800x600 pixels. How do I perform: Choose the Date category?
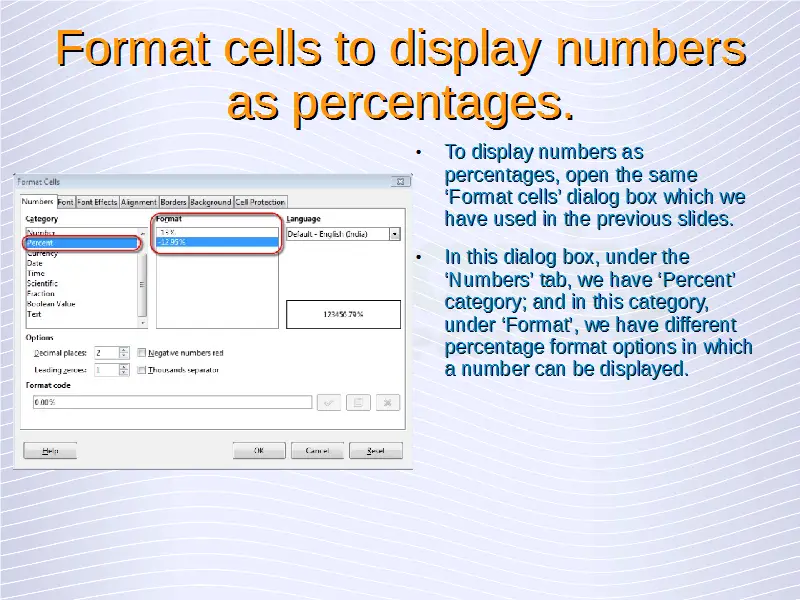[x=82, y=263]
